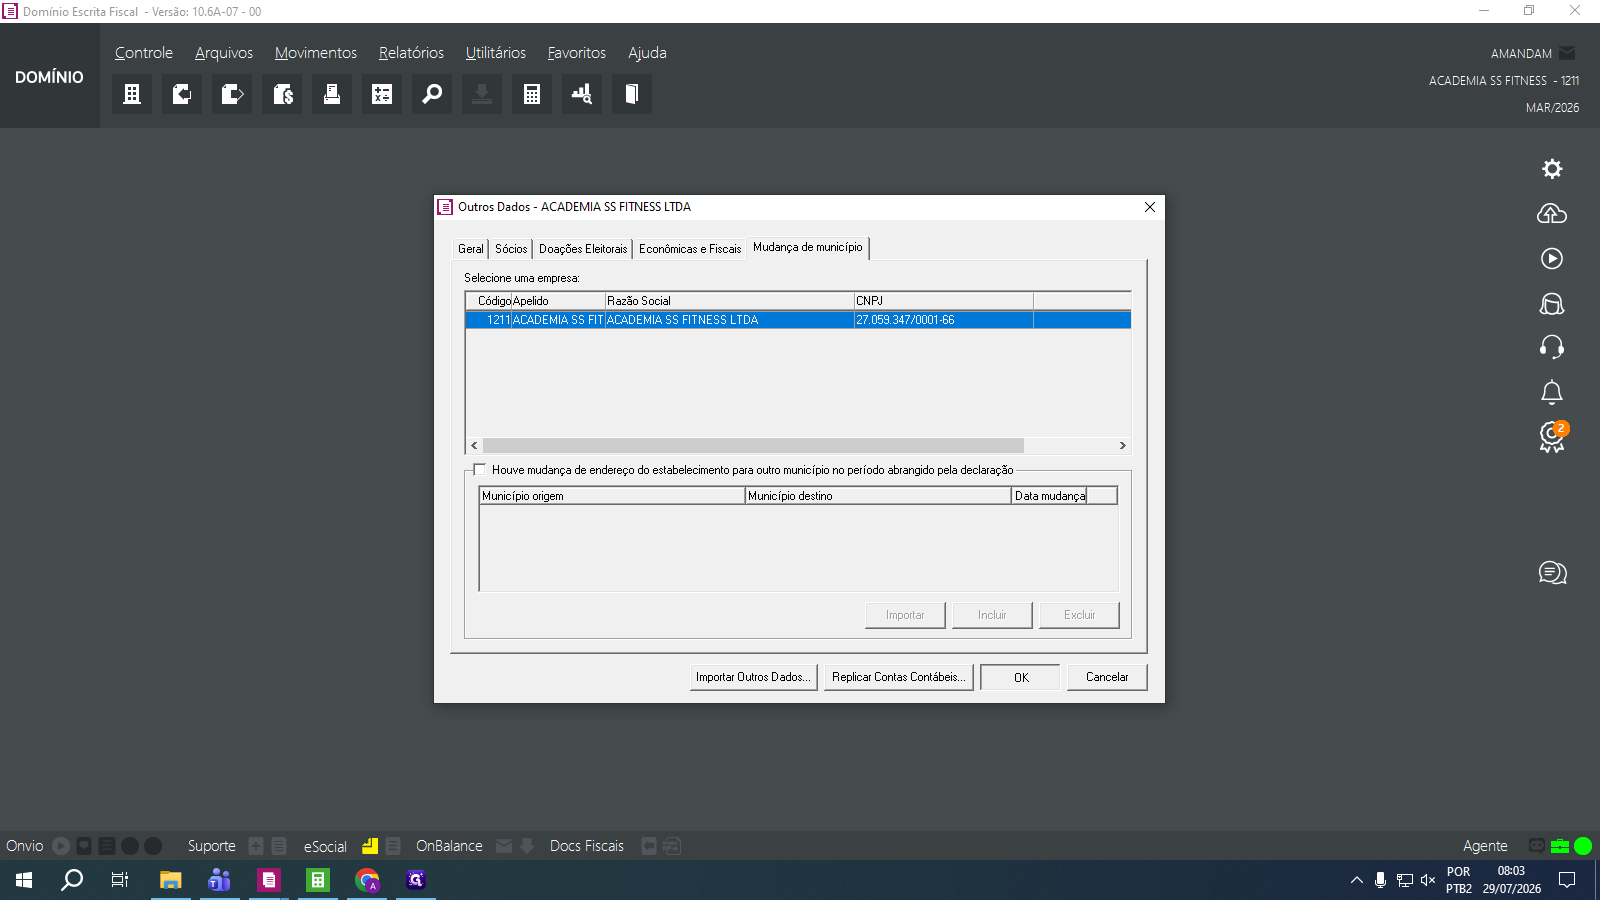Viewport: 1600px width, 900px height.
Task: Select the row with CNPJ 27.059.347/0001-66
Action: [798, 320]
